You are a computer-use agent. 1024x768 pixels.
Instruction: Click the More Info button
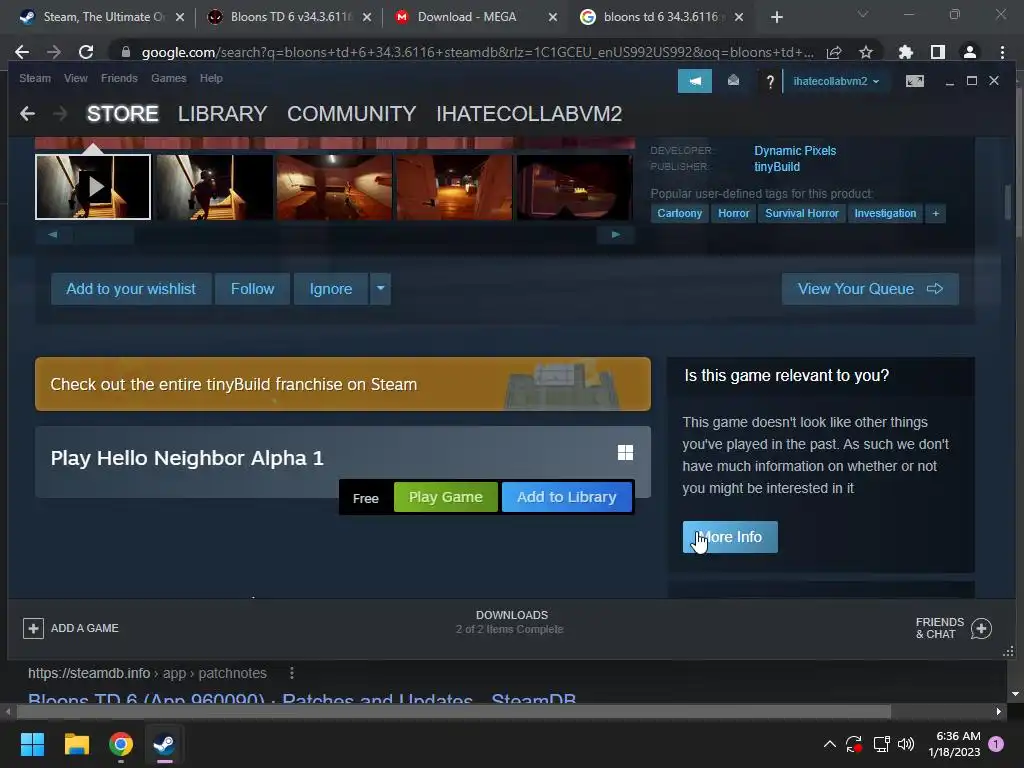pyautogui.click(x=730, y=537)
